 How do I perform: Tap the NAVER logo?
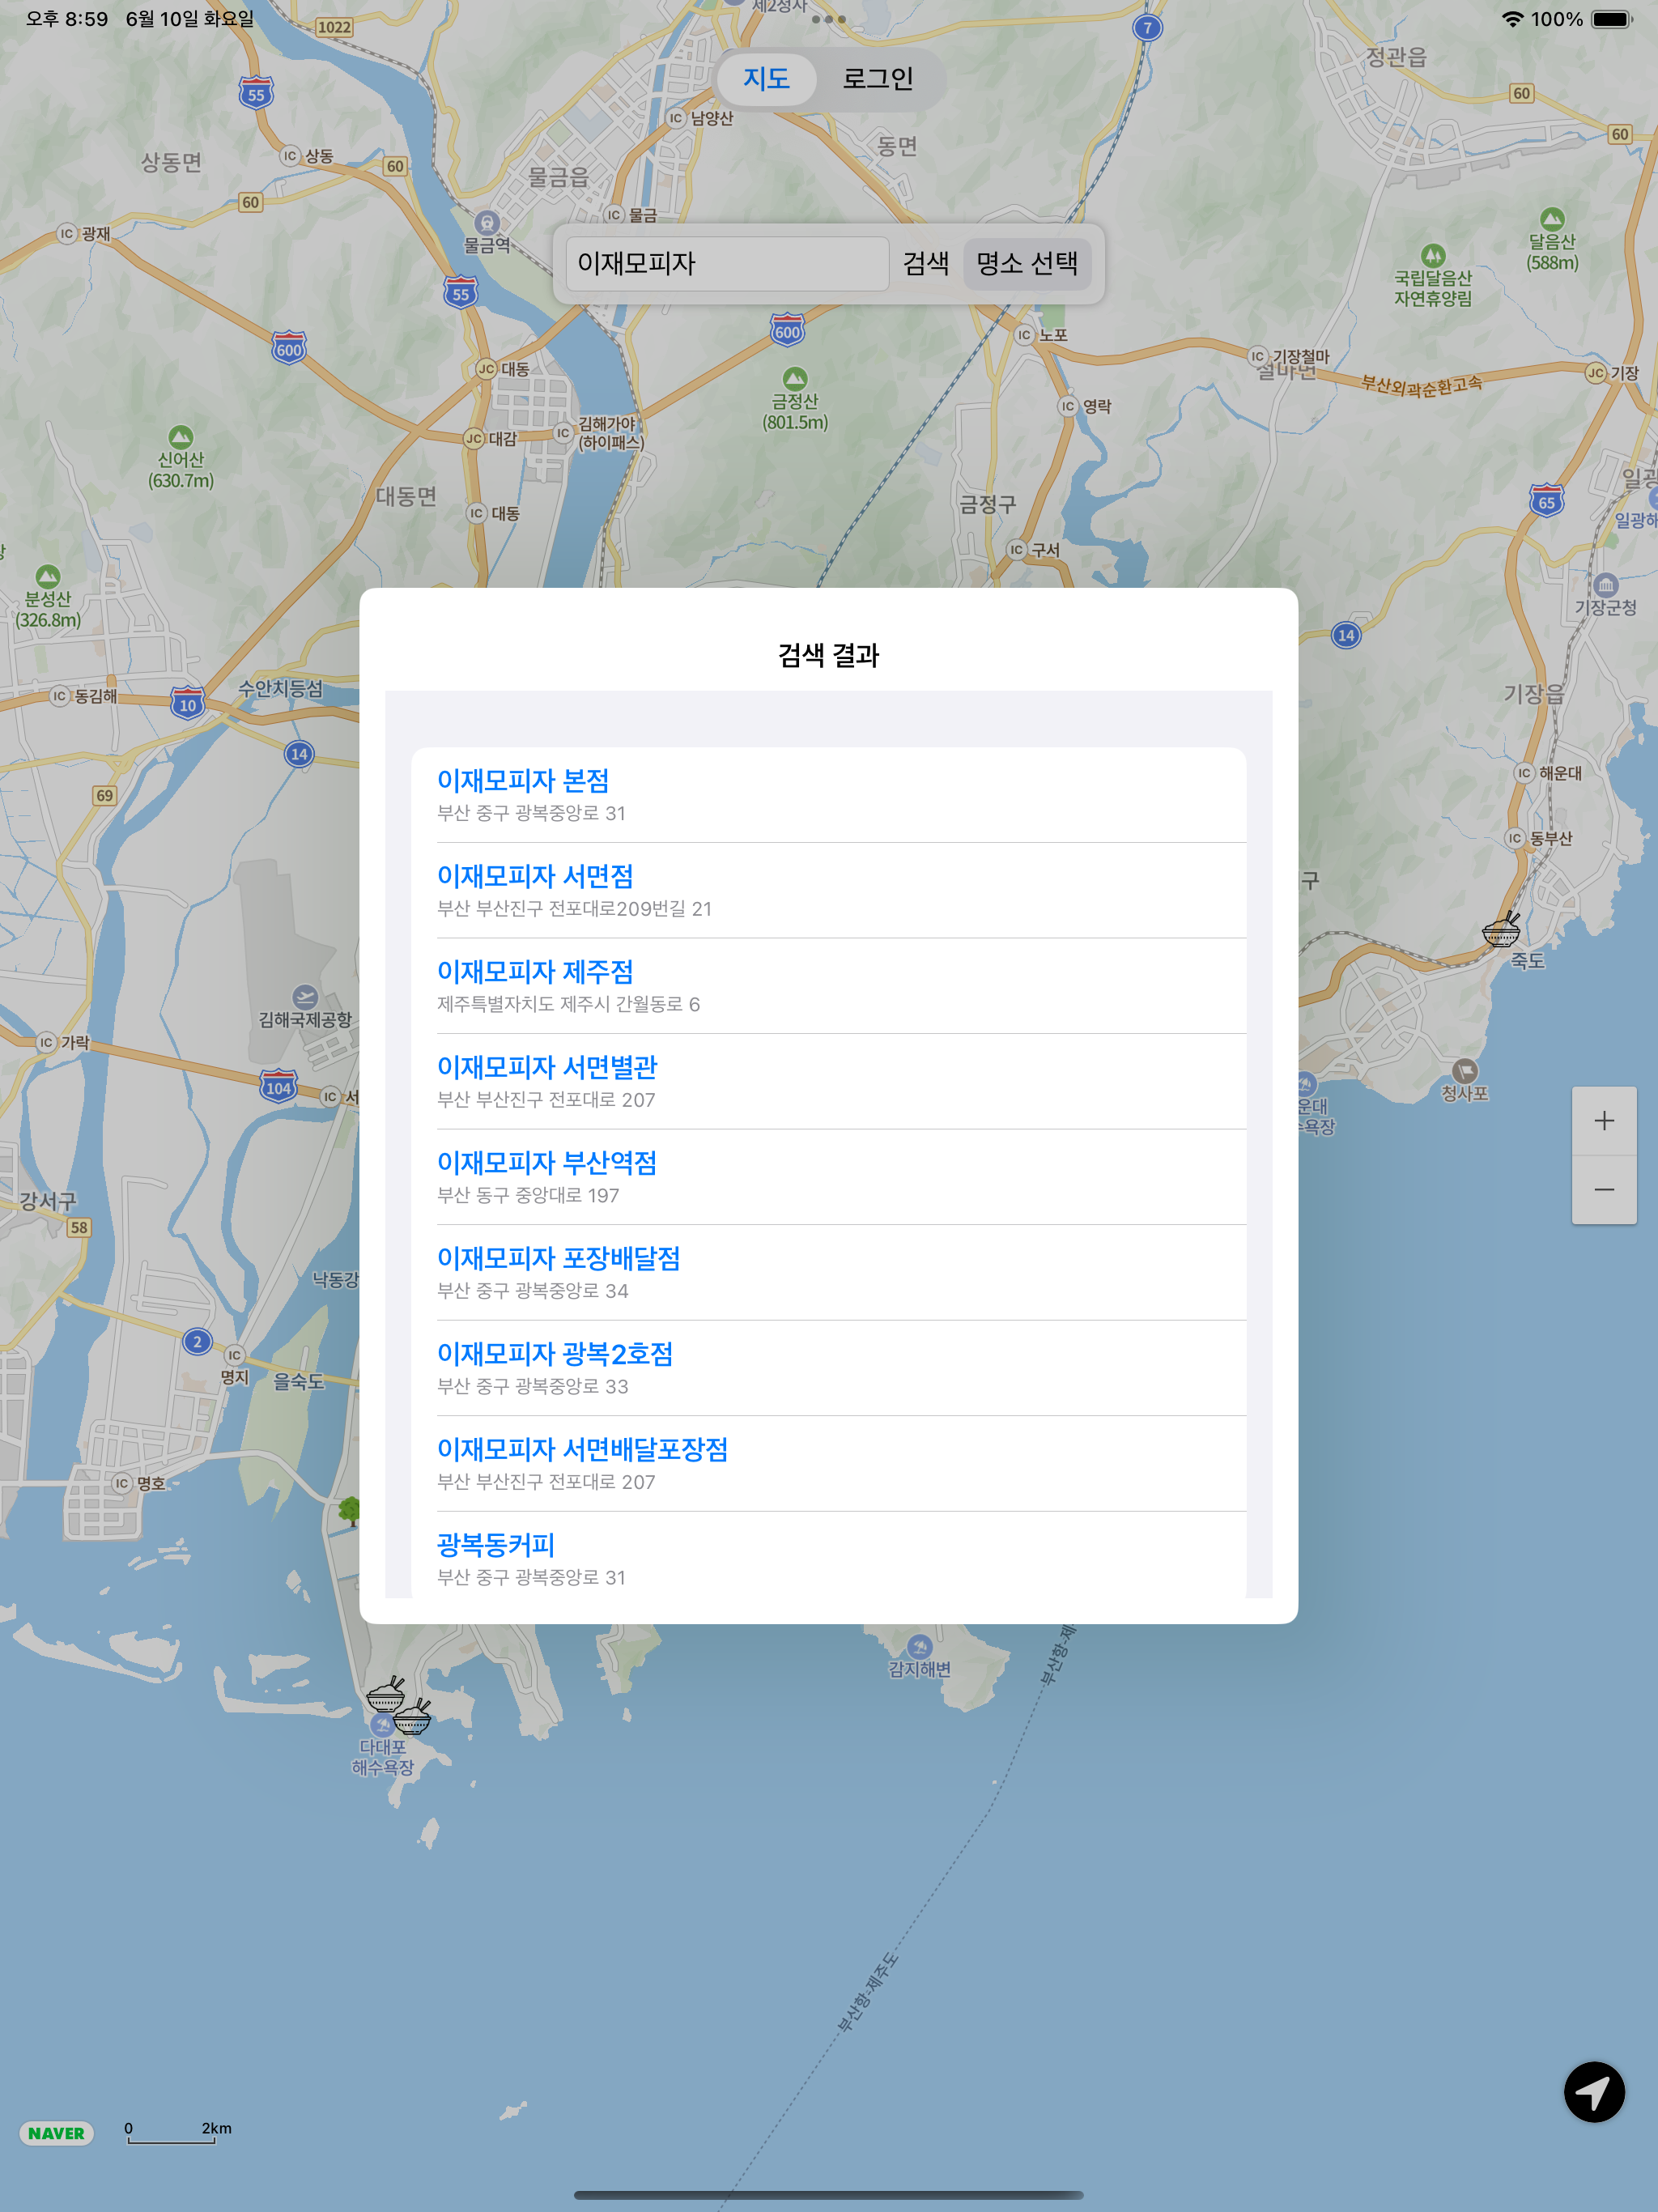coord(56,2133)
